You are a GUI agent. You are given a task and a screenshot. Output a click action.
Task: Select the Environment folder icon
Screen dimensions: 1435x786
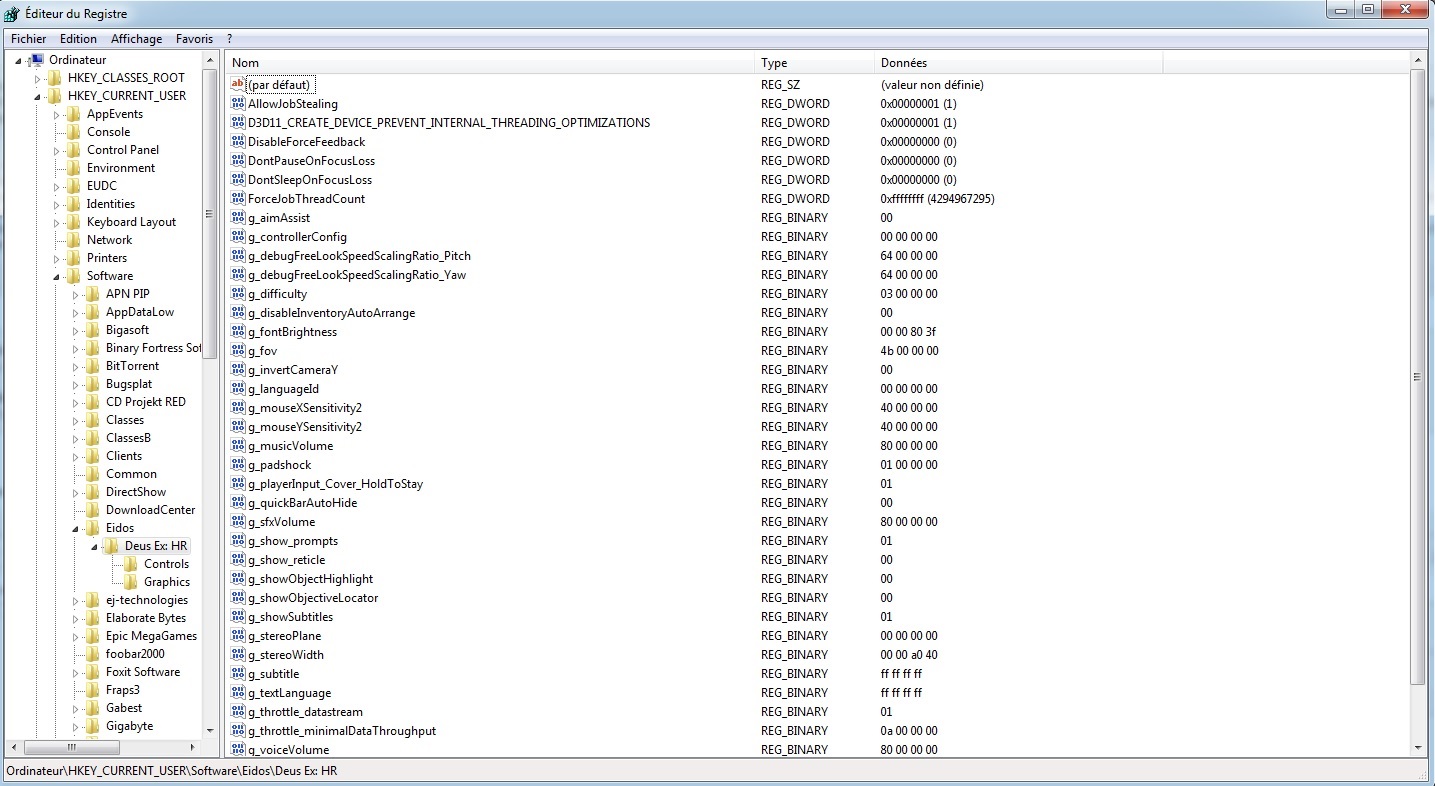[x=74, y=168]
